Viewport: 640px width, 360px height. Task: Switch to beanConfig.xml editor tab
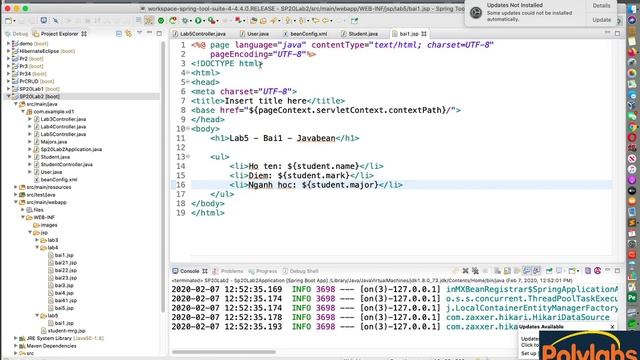click(305, 34)
